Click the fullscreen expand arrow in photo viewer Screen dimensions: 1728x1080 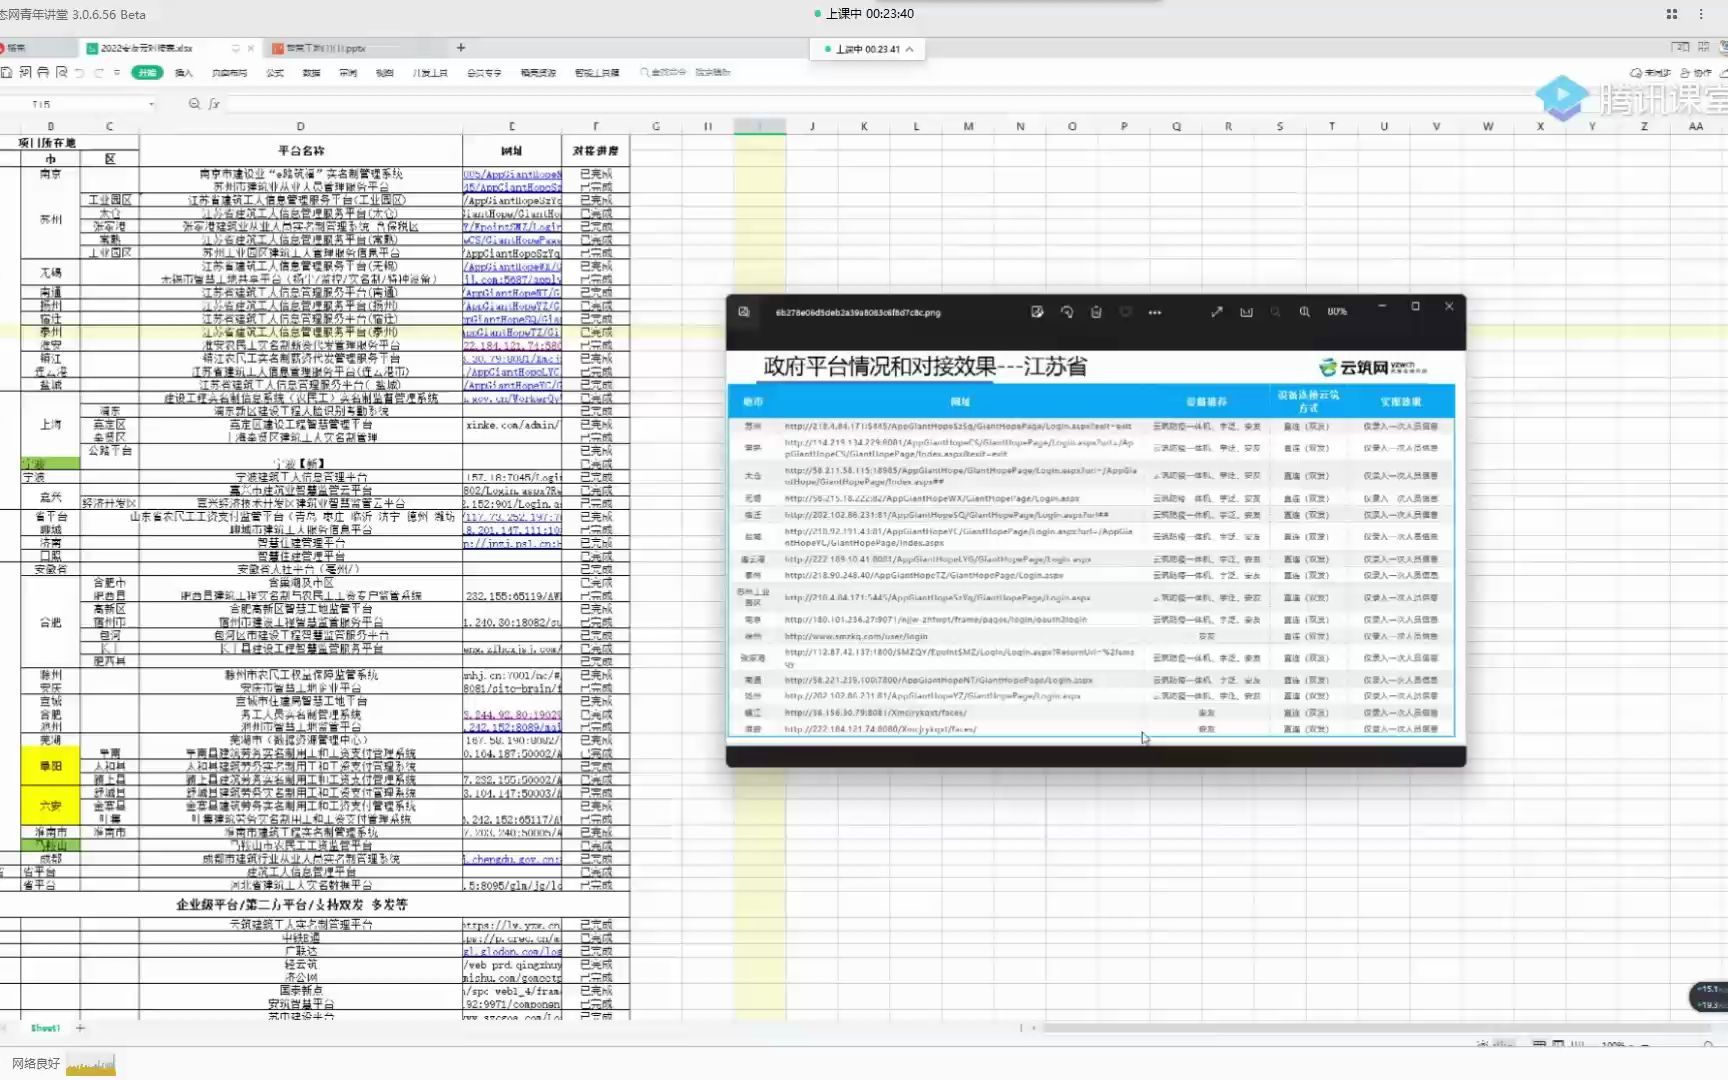(1217, 312)
